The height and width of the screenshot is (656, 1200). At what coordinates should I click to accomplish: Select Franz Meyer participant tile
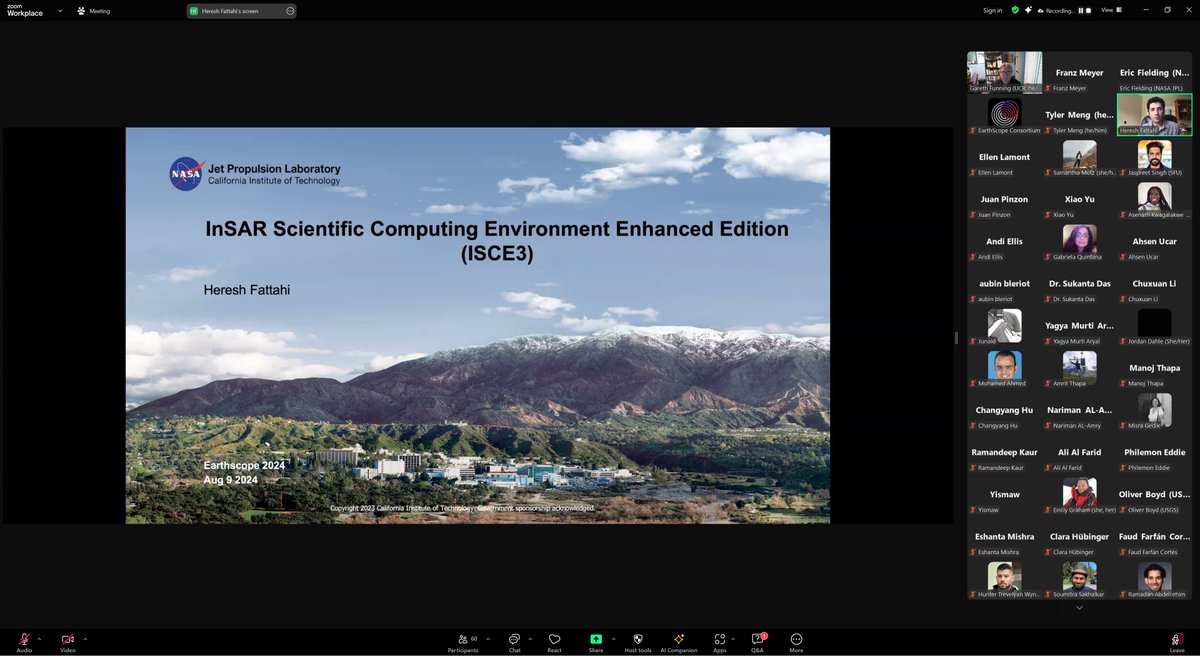[x=1079, y=72]
